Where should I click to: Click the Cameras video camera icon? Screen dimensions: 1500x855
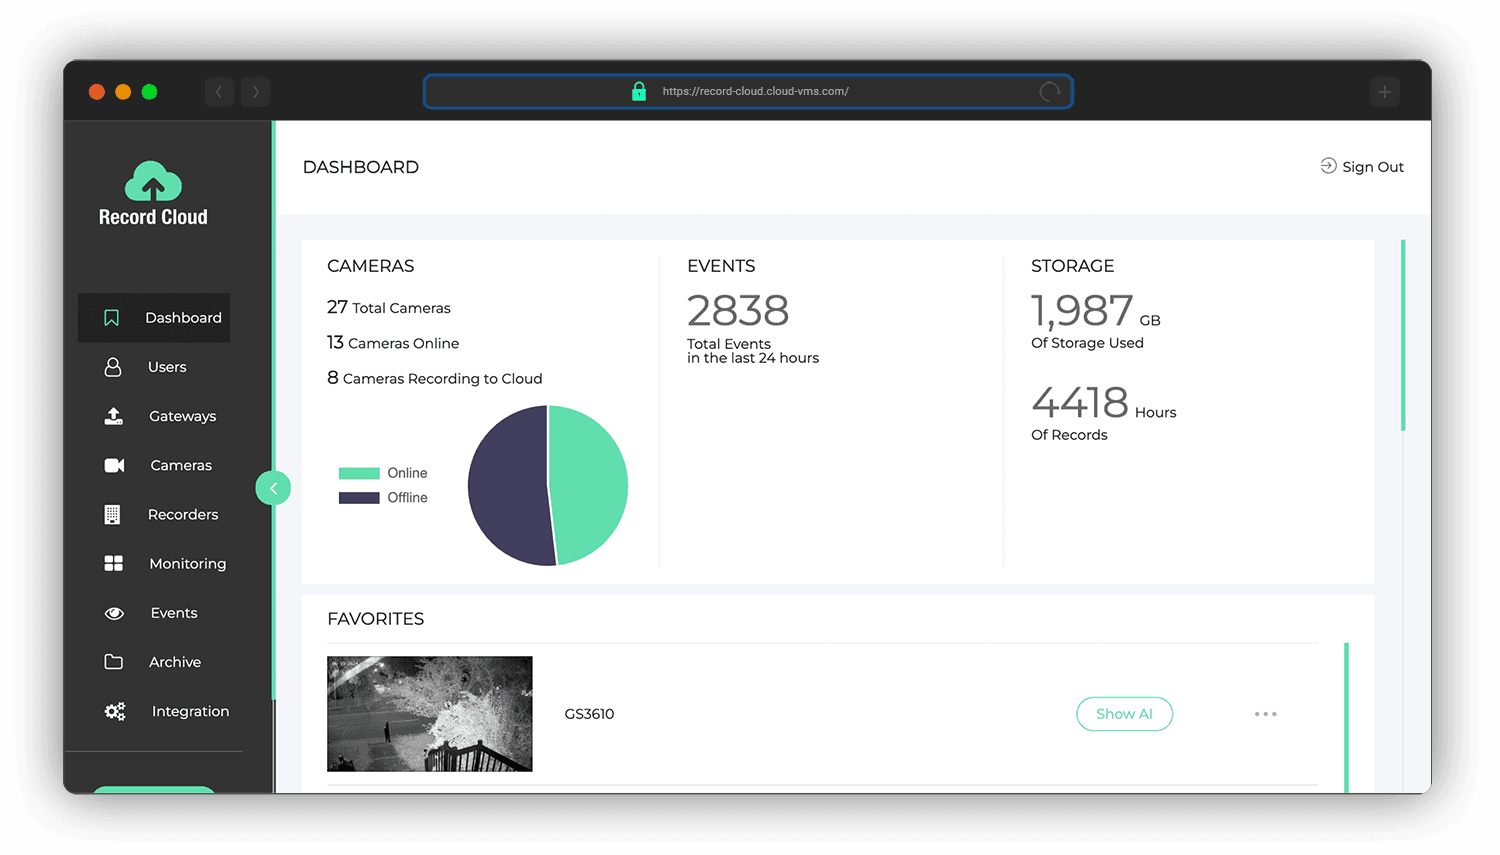tap(114, 465)
